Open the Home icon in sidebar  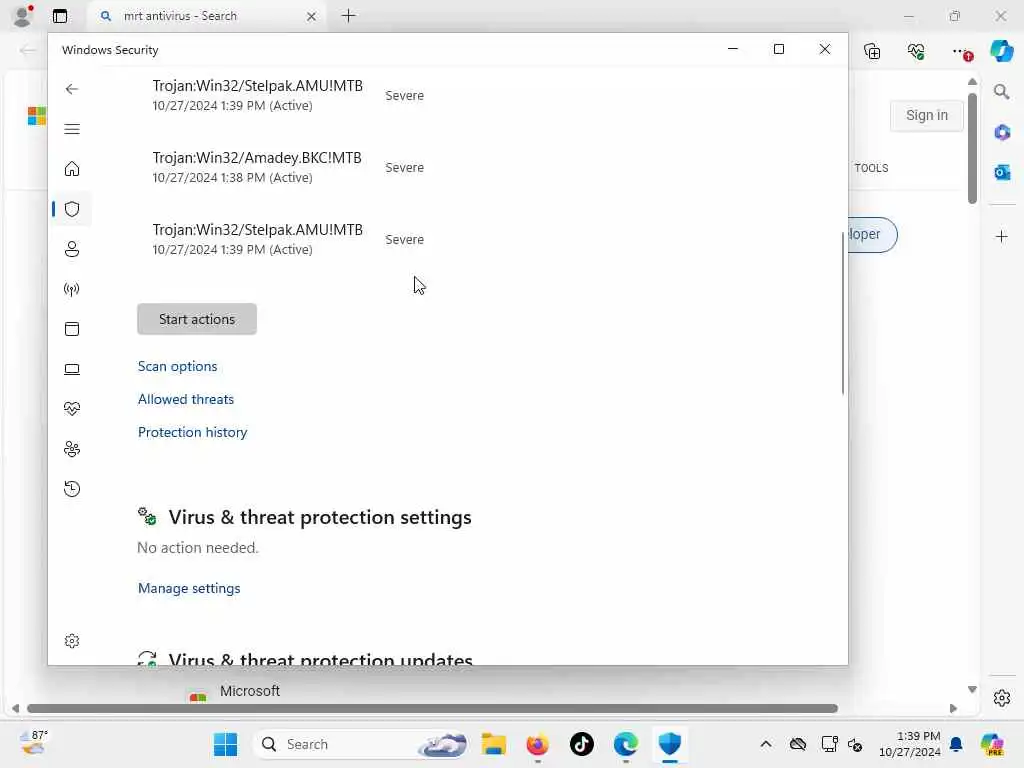72,169
